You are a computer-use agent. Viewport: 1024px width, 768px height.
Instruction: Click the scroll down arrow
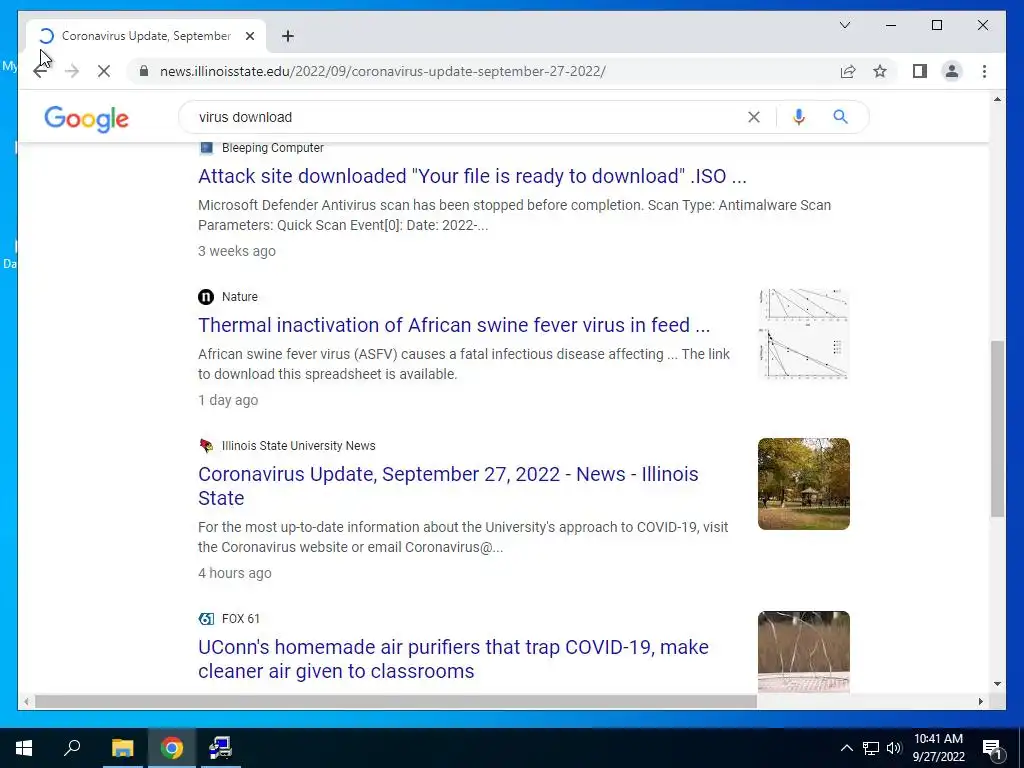pos(997,684)
